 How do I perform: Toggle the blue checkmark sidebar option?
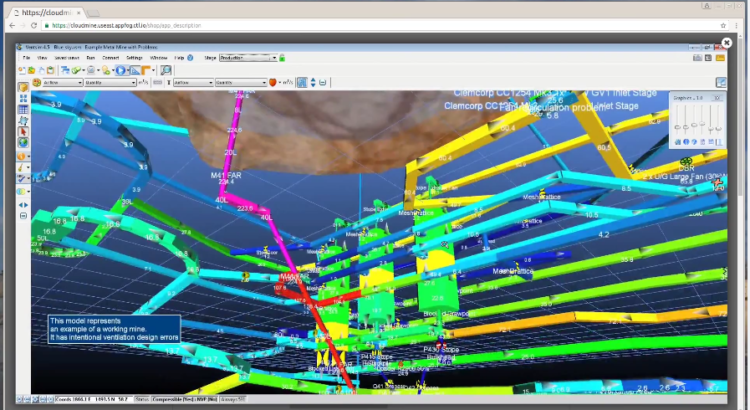(x=23, y=179)
